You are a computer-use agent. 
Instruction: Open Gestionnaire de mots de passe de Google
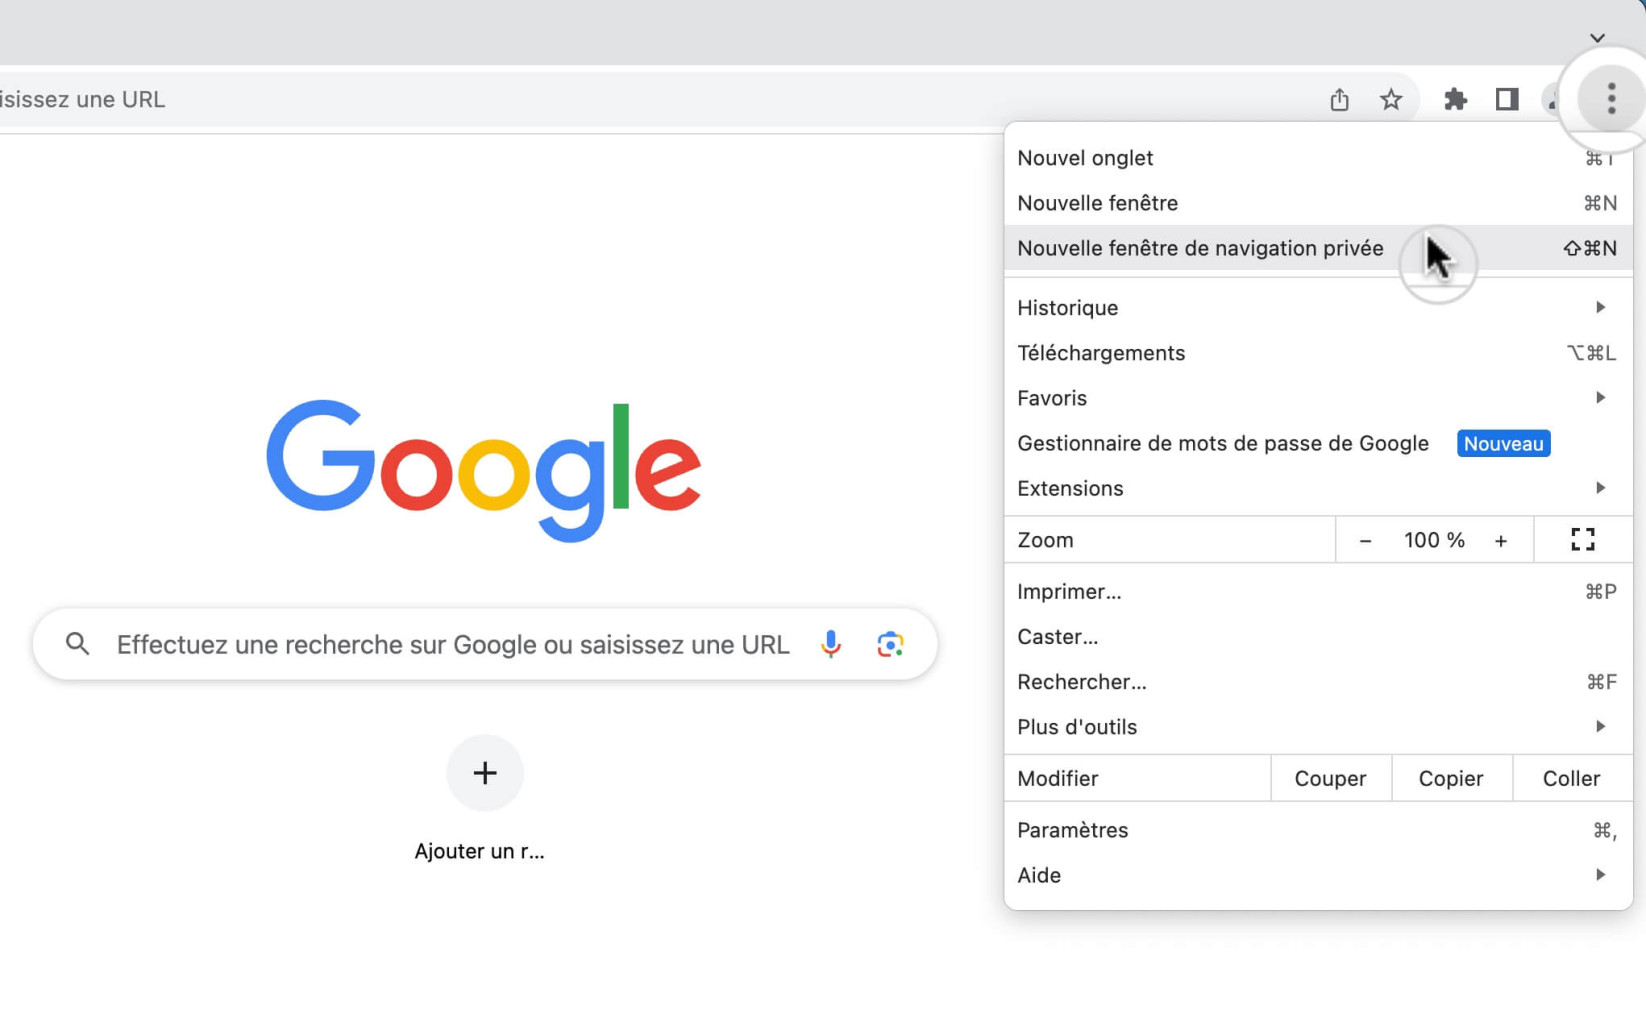(x=1318, y=443)
